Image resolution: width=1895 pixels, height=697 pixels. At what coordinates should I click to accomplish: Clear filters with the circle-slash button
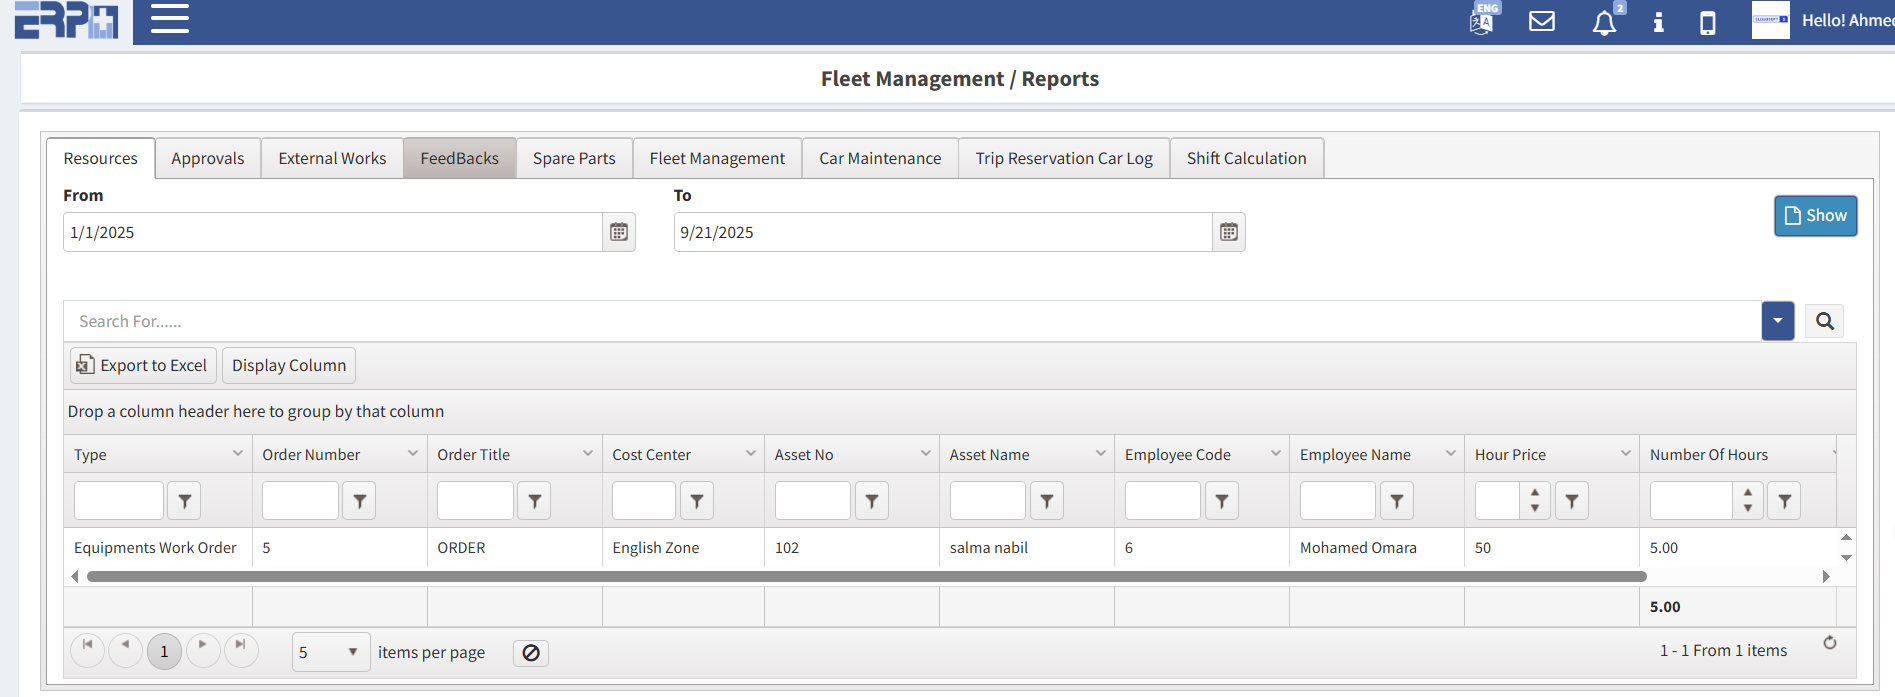[531, 653]
